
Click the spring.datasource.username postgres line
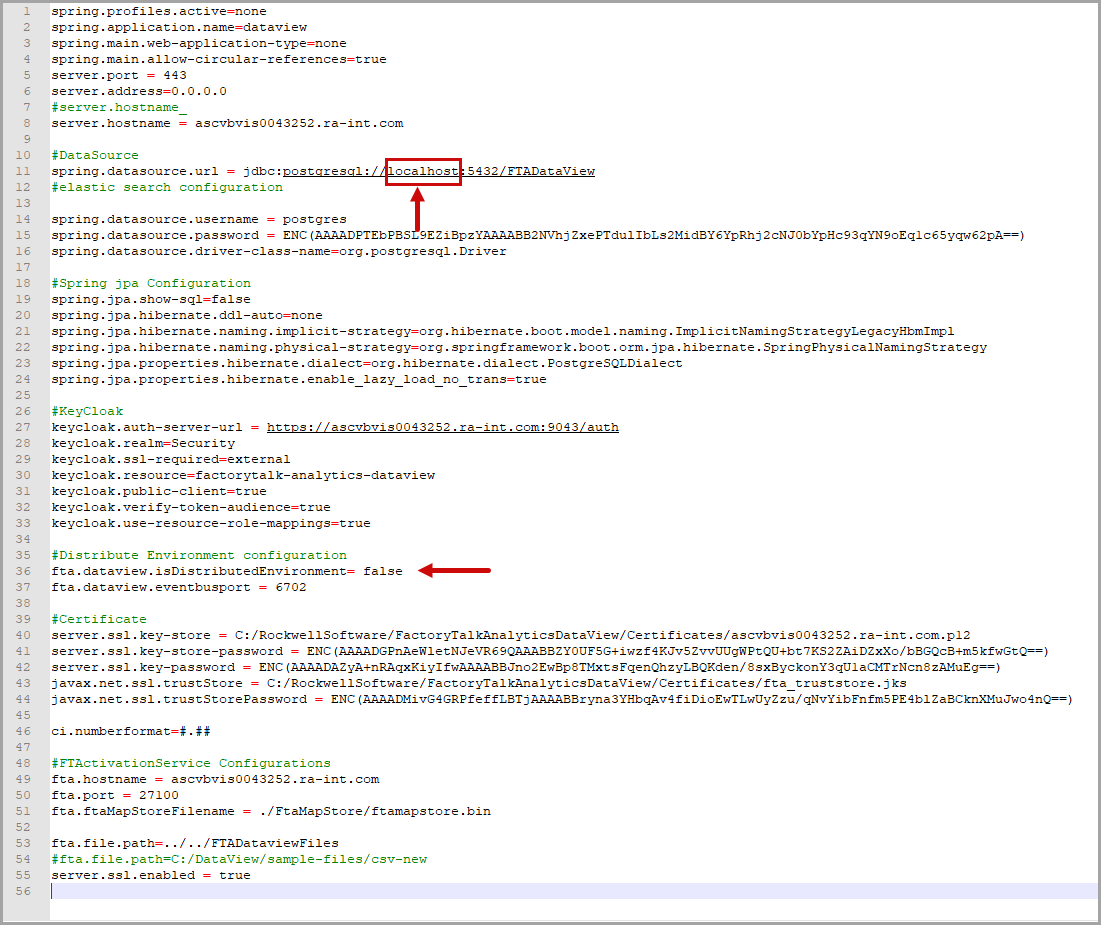pos(199,219)
